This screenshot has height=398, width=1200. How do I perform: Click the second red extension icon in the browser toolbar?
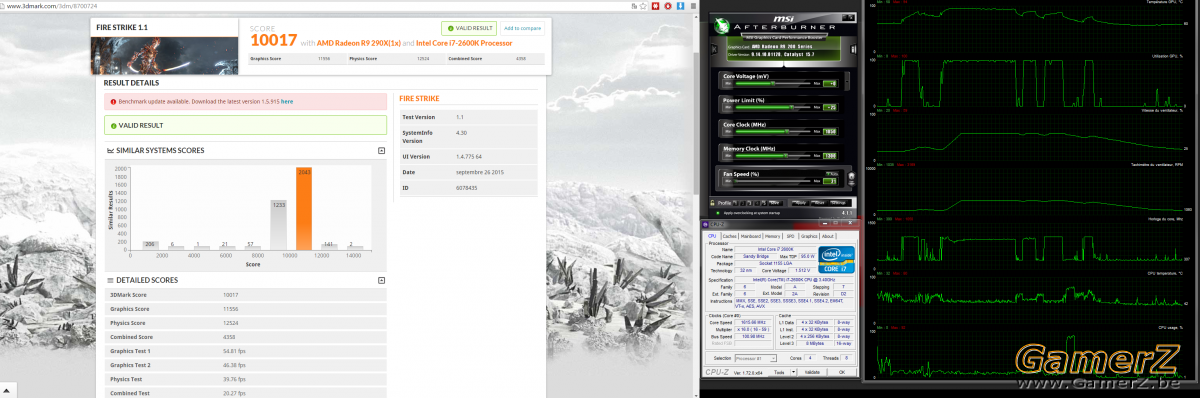668,6
